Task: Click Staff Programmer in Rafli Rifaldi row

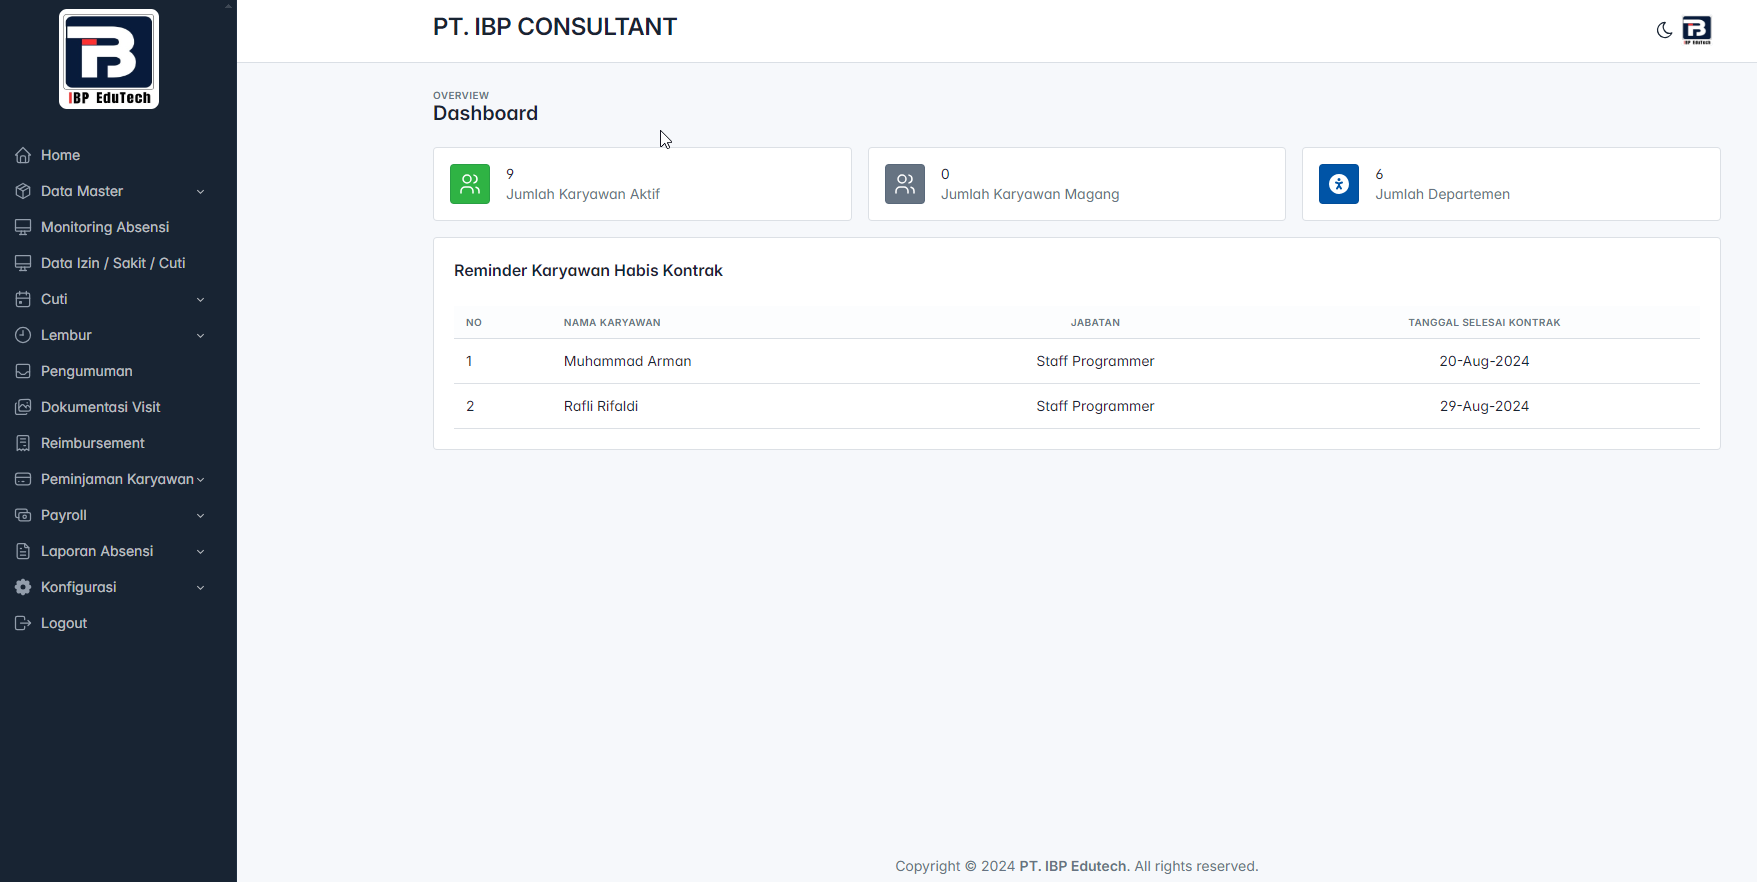Action: (1095, 406)
